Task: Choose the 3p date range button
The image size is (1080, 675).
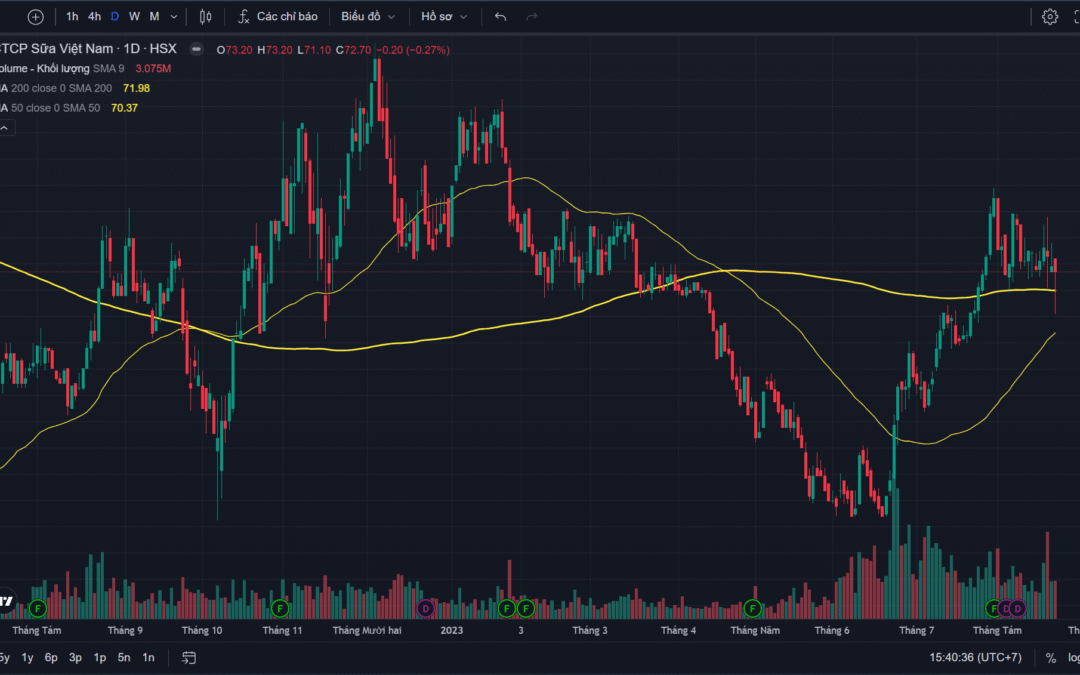Action: pyautogui.click(x=75, y=657)
